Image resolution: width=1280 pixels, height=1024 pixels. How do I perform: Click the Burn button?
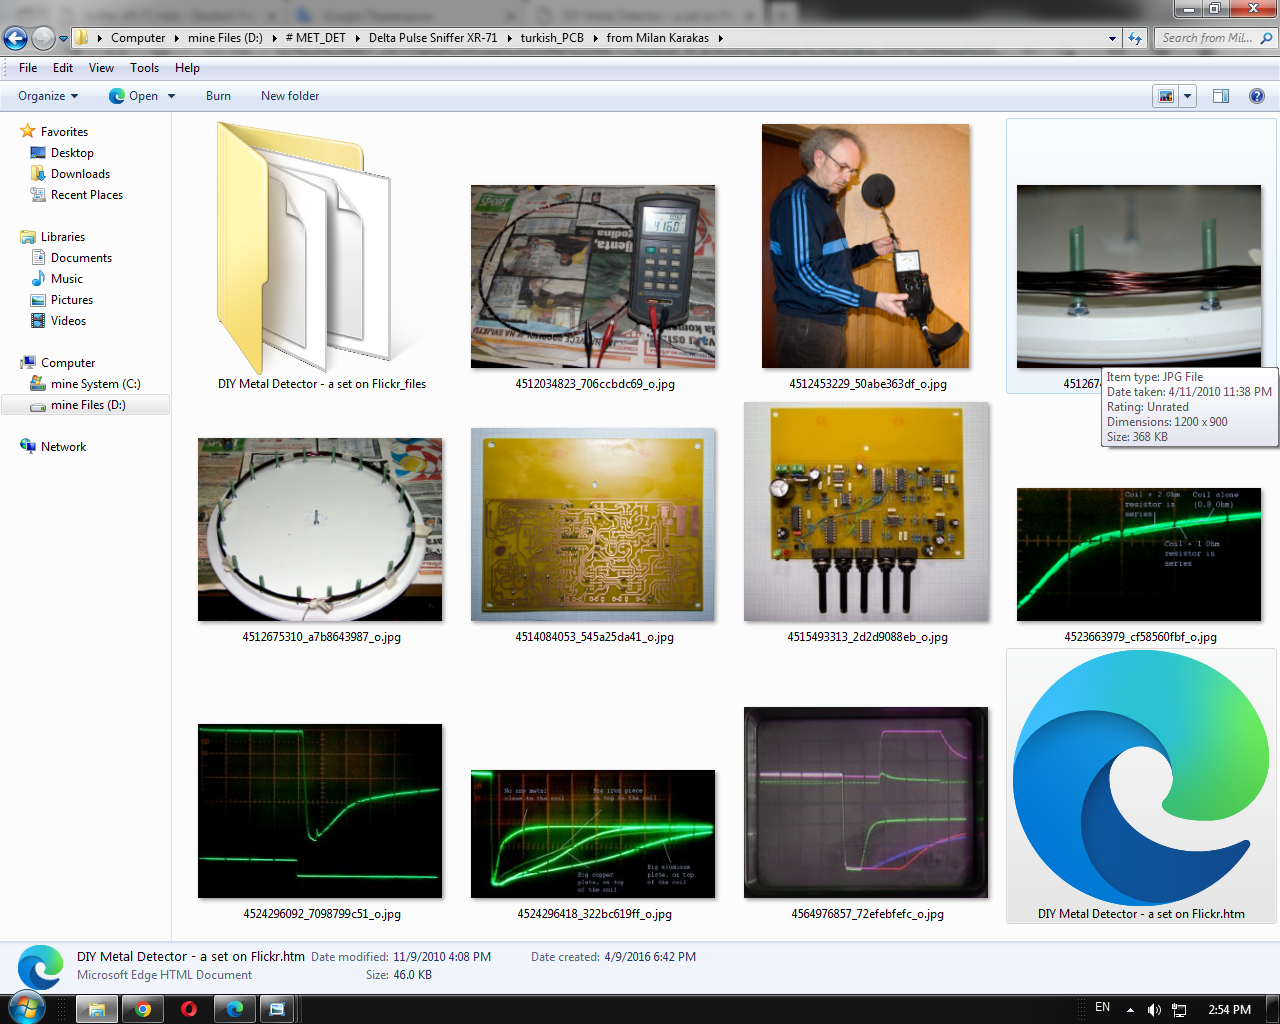pos(218,96)
